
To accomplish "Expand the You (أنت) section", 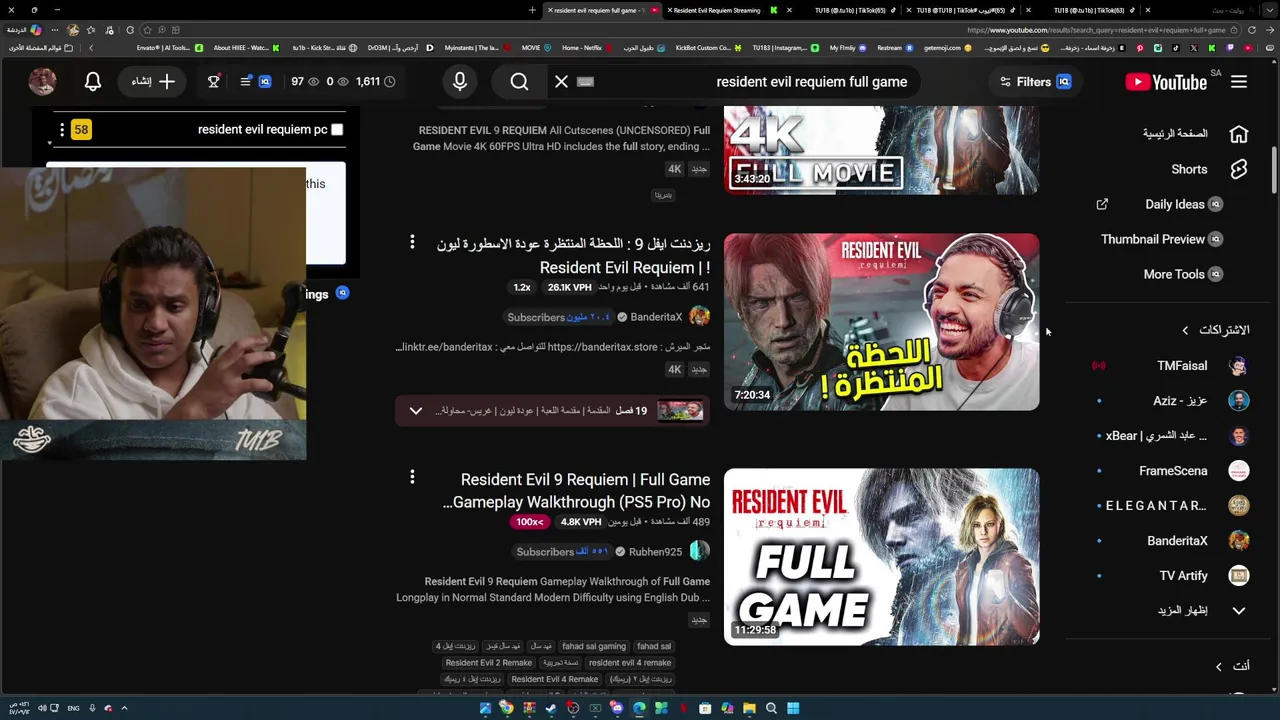I will pyautogui.click(x=1231, y=666).
